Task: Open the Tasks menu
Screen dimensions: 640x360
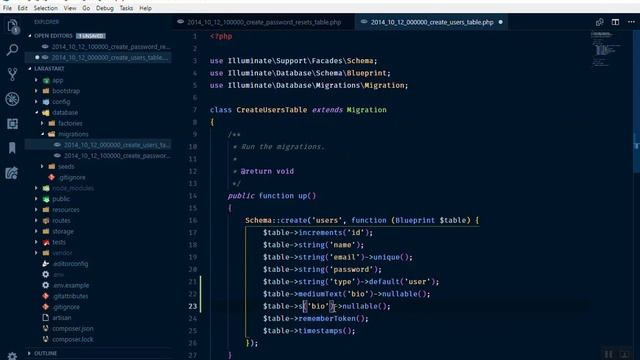Action: click(126, 8)
